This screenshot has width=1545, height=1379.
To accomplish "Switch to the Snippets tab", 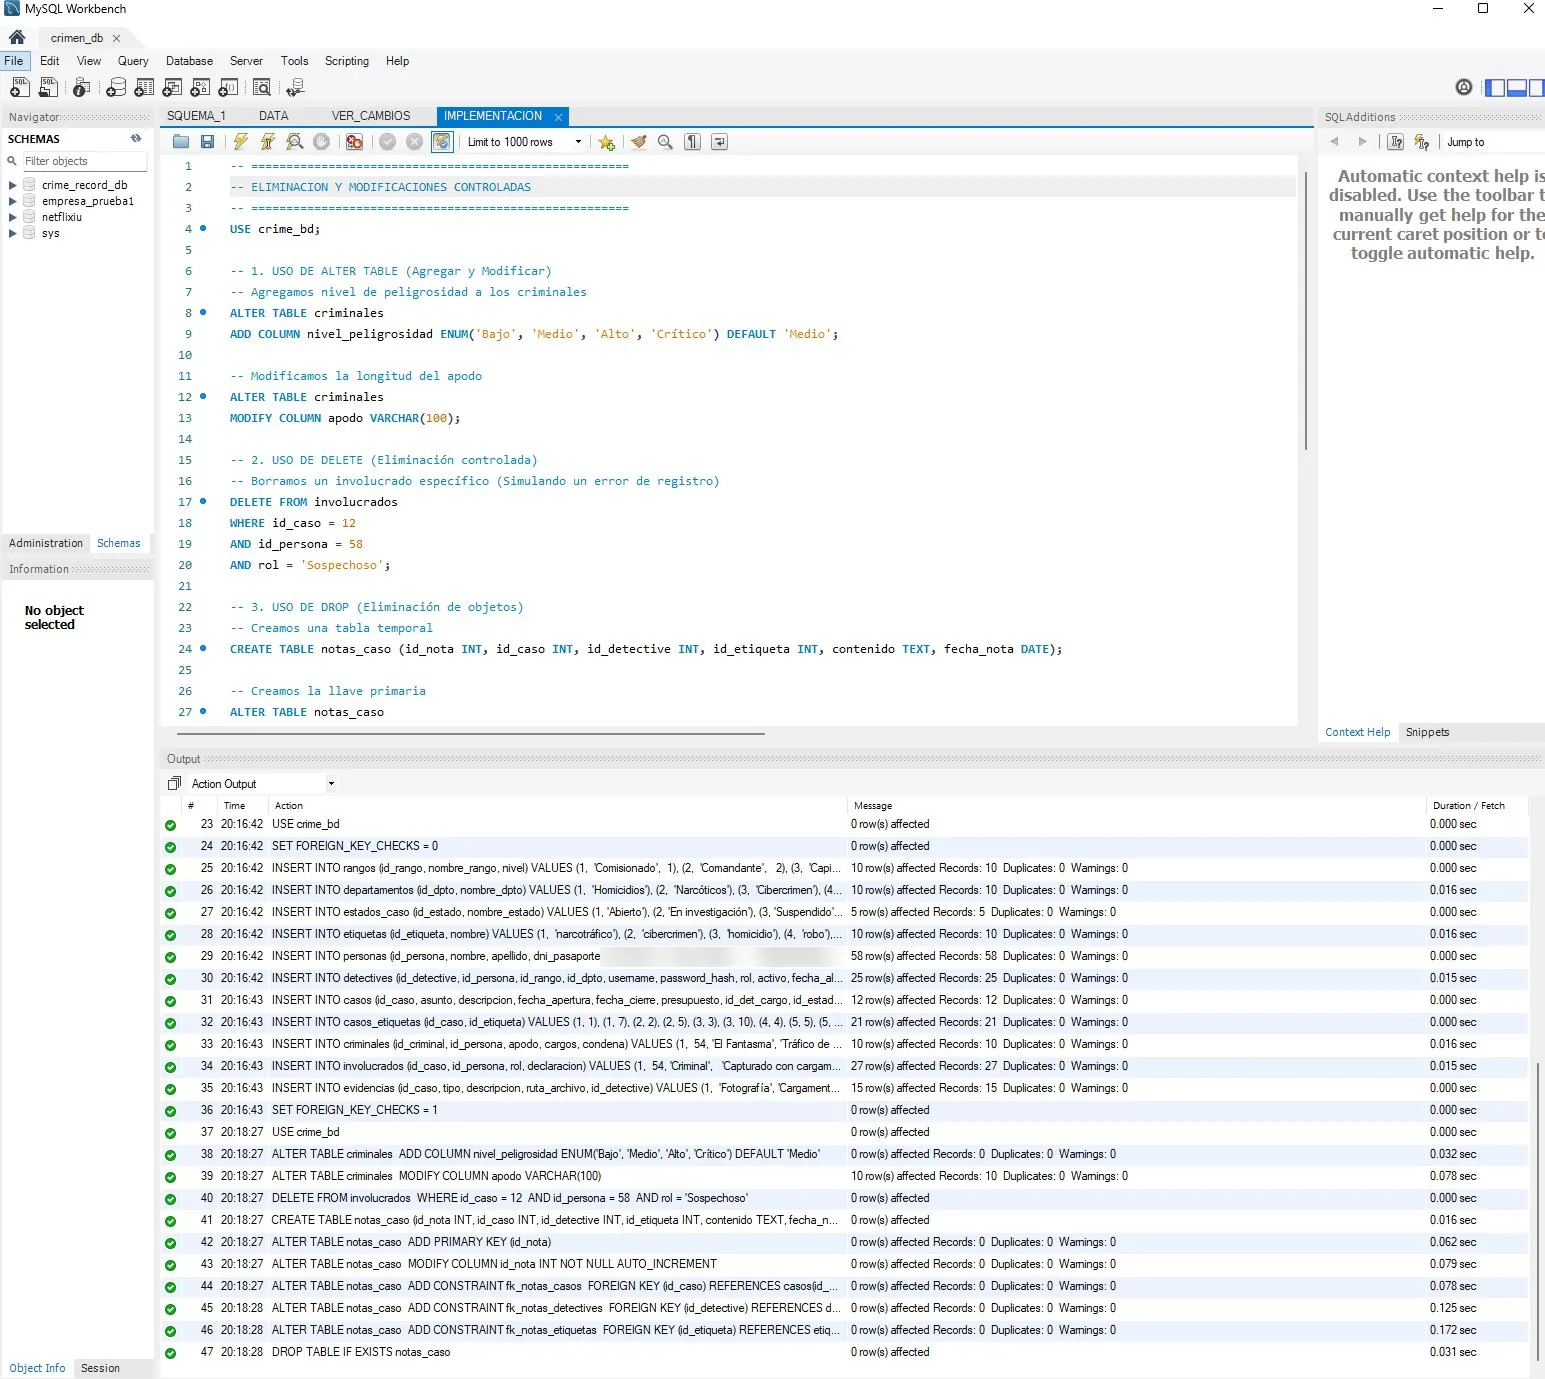I will pyautogui.click(x=1427, y=732).
